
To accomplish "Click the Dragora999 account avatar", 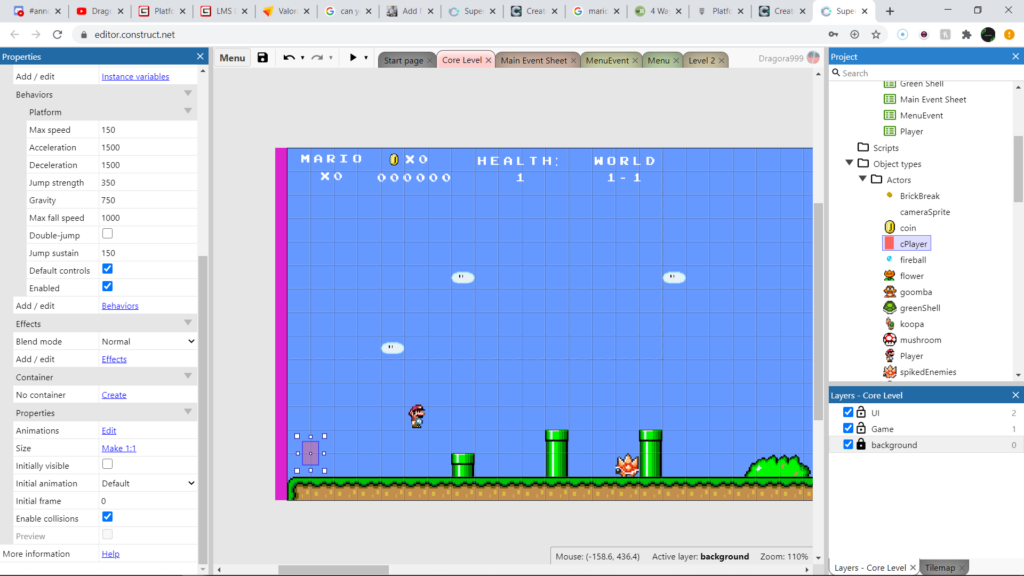I will pyautogui.click(x=813, y=57).
